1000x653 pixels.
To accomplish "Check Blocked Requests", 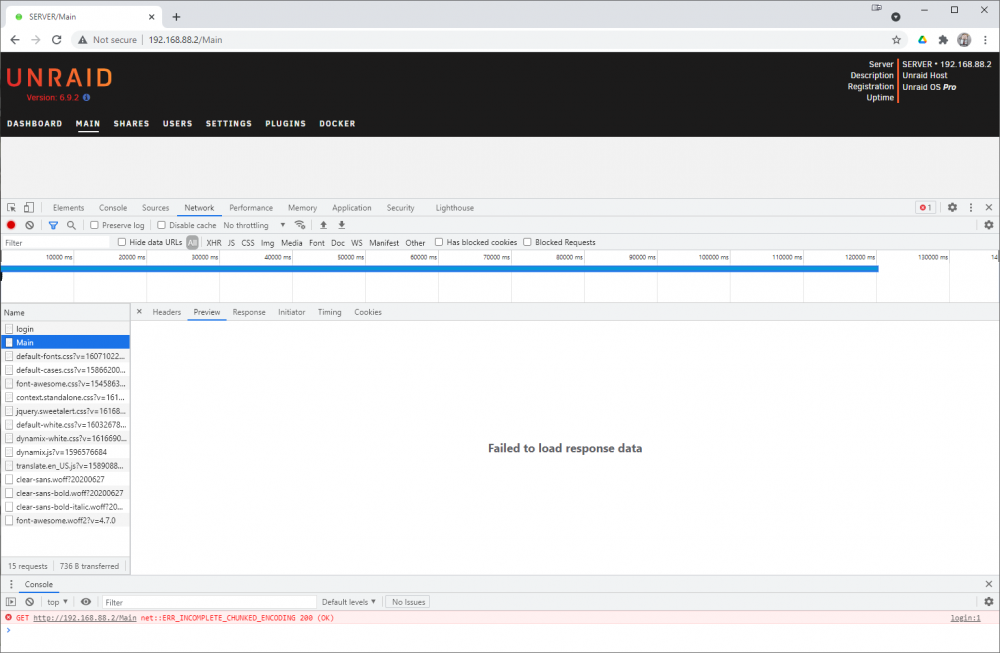I will coord(527,242).
